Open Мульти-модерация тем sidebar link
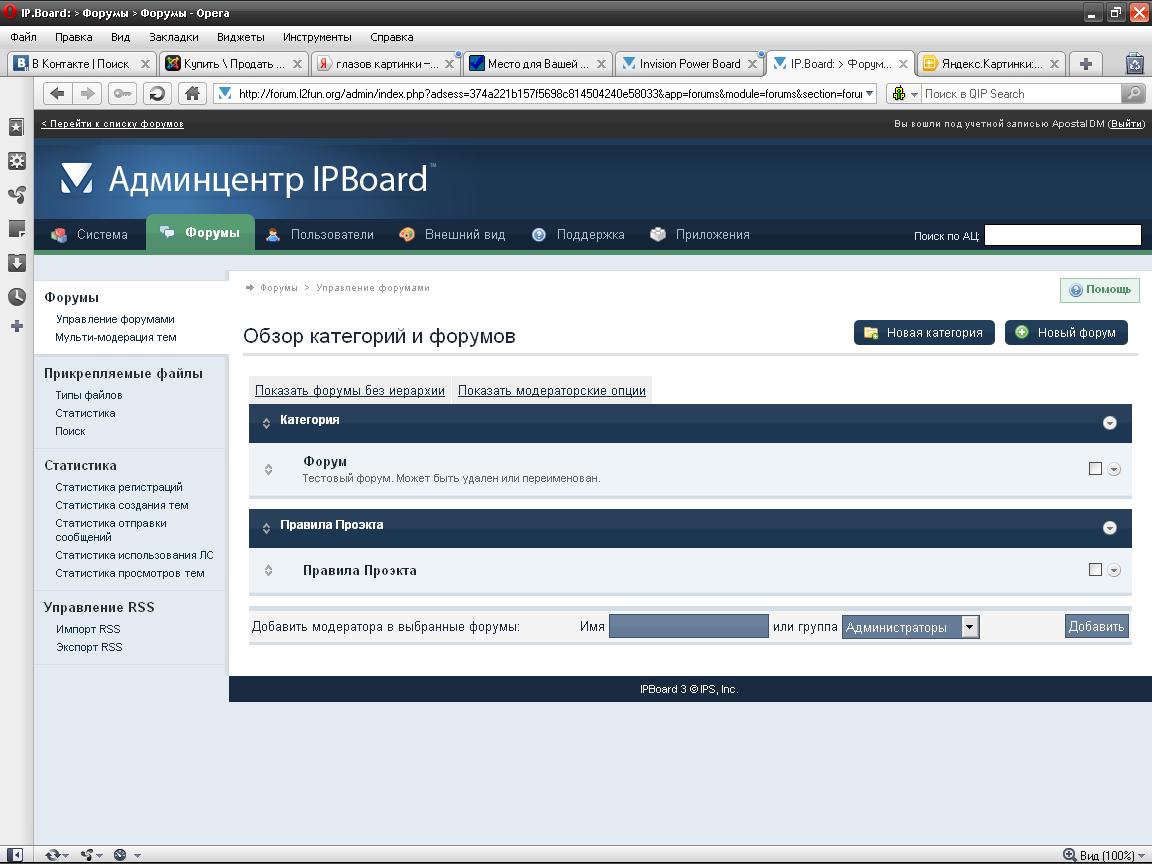The width and height of the screenshot is (1152, 864). (x=116, y=337)
